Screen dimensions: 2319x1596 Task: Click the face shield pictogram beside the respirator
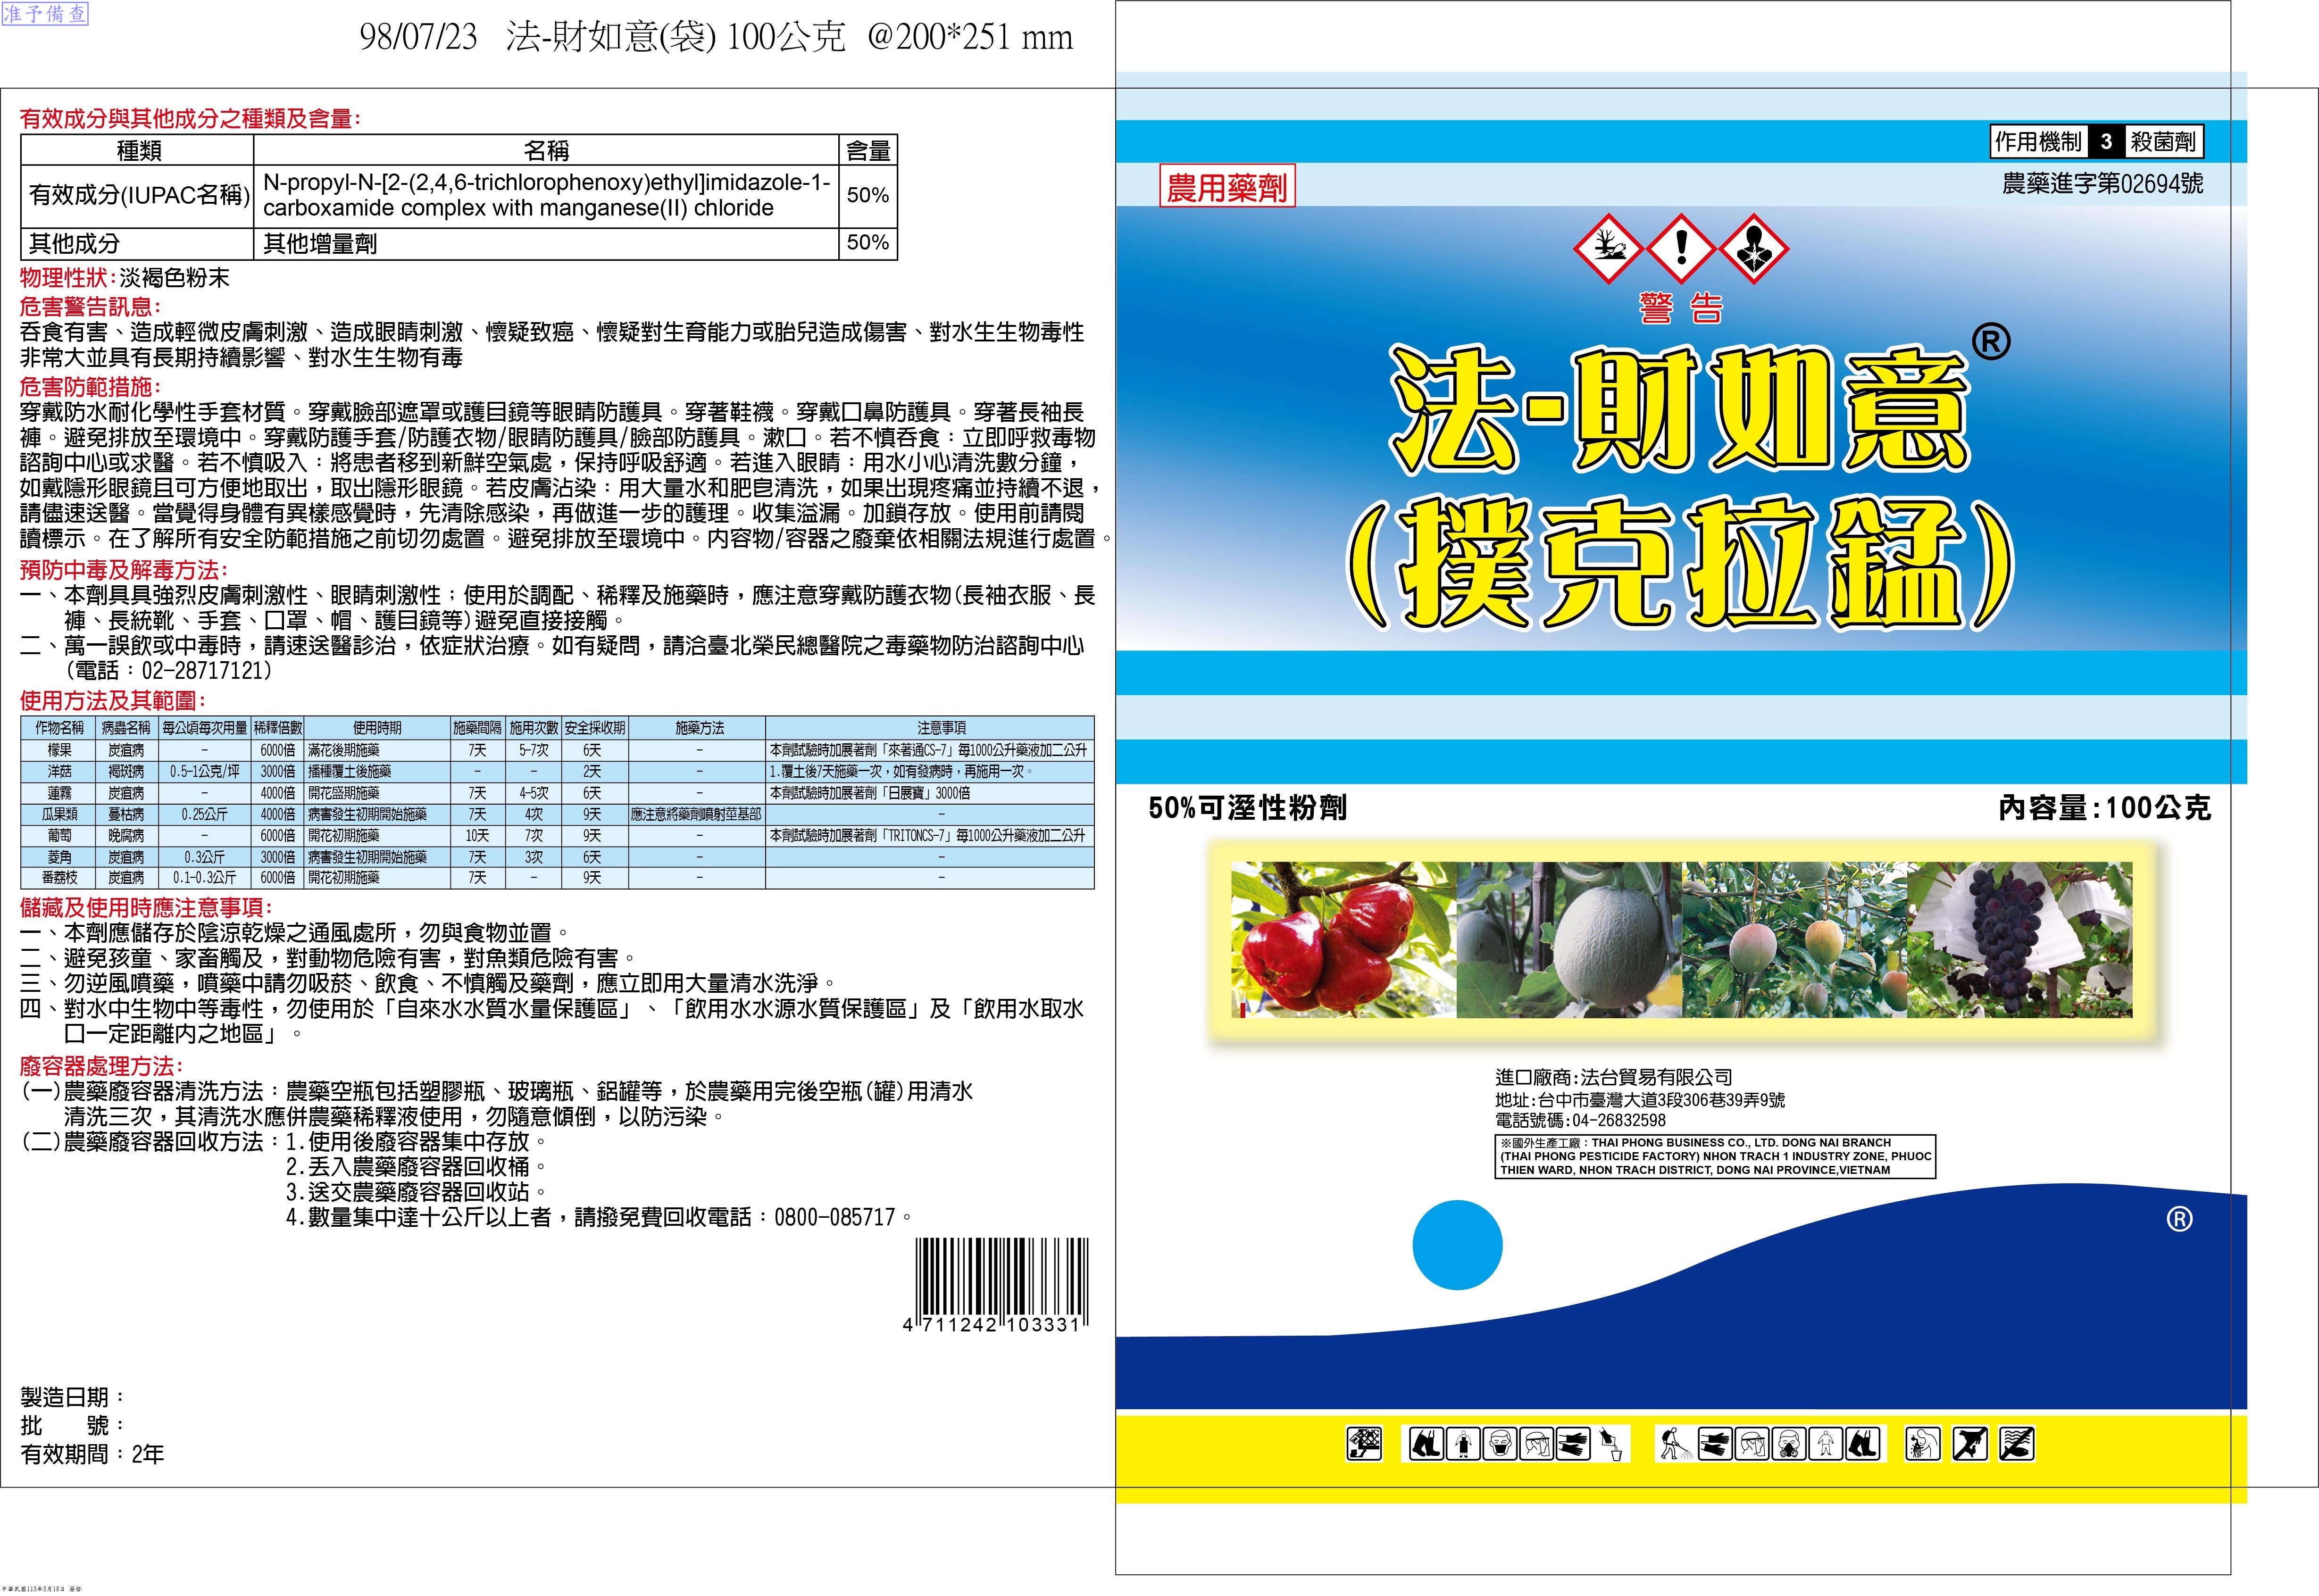click(1751, 1443)
